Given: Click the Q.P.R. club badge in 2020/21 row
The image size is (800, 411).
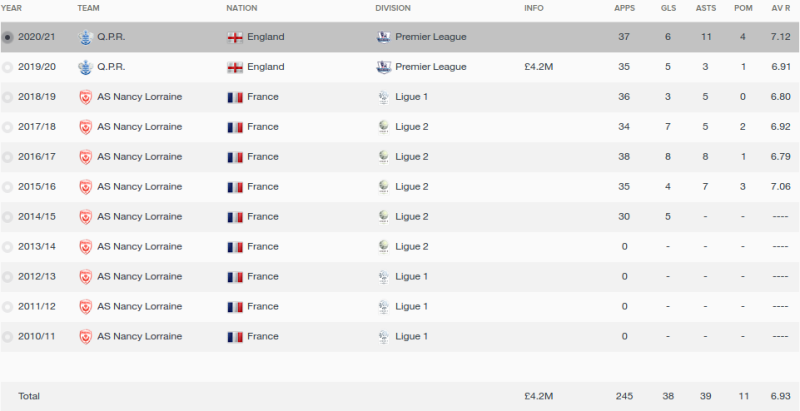Looking at the screenshot, I should click(x=86, y=37).
